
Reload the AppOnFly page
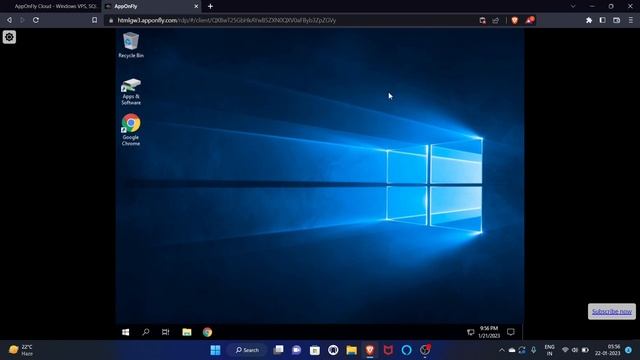36,20
